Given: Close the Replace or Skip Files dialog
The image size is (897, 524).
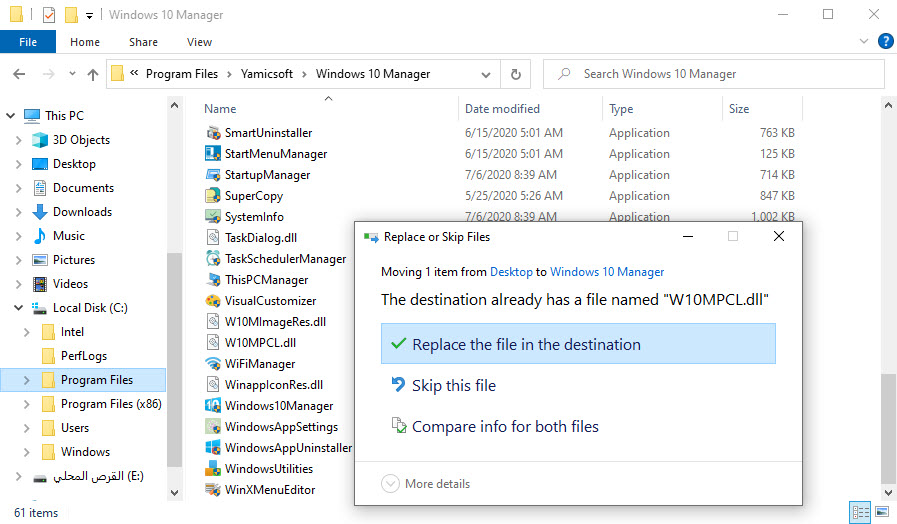Looking at the screenshot, I should click(x=779, y=236).
